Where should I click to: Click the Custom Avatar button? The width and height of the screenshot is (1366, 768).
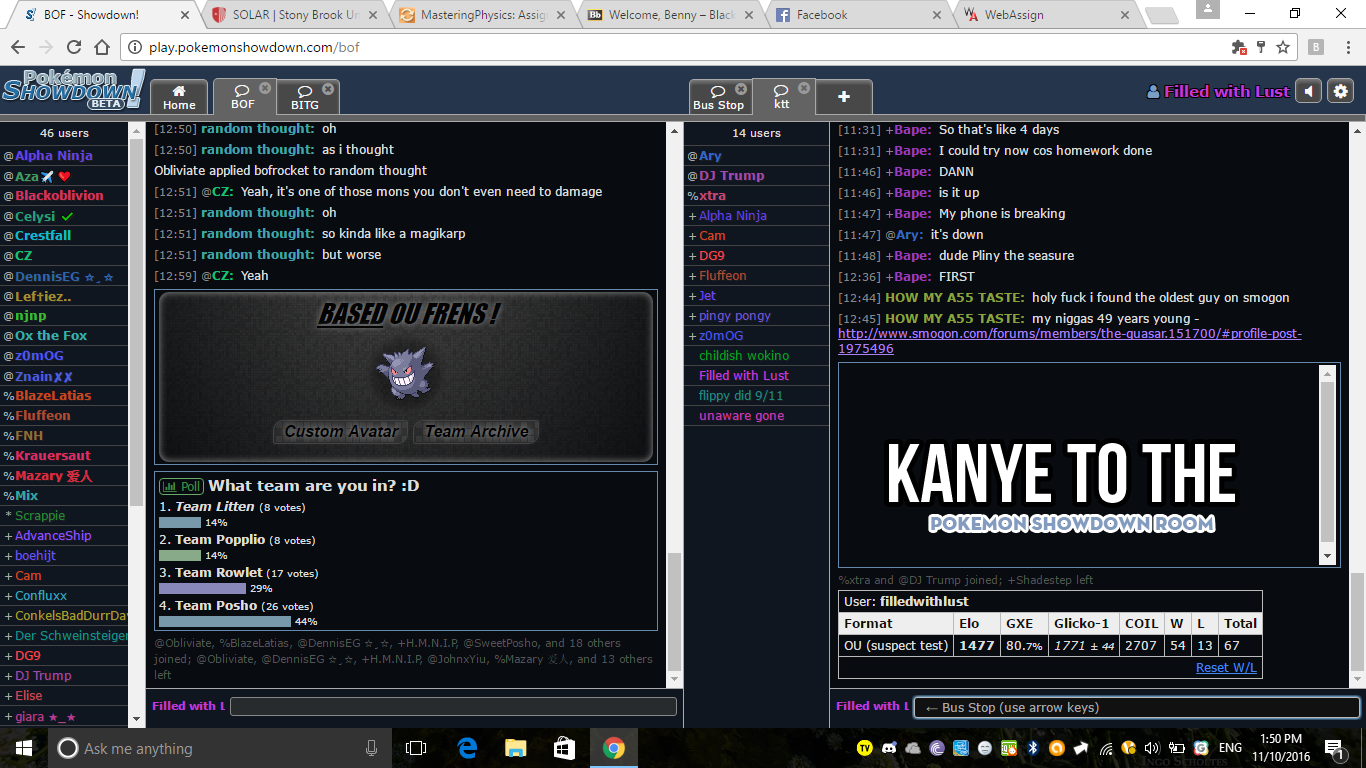341,432
